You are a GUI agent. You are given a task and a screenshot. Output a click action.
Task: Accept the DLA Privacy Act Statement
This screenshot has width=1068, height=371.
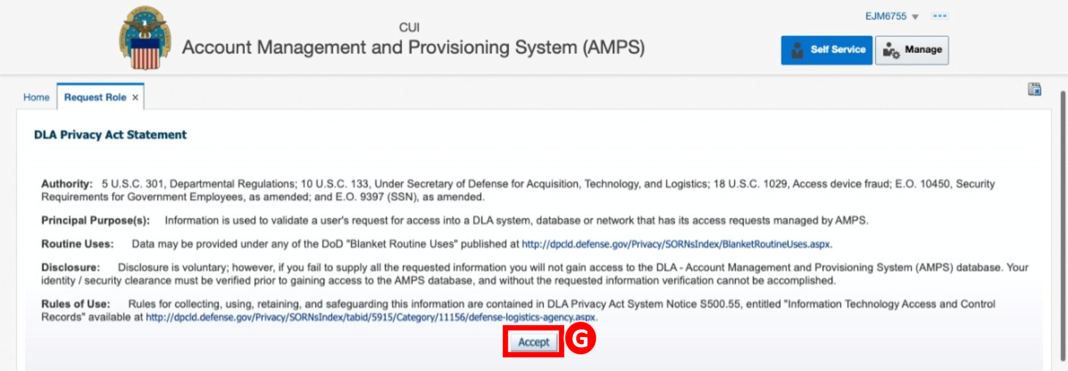(534, 342)
